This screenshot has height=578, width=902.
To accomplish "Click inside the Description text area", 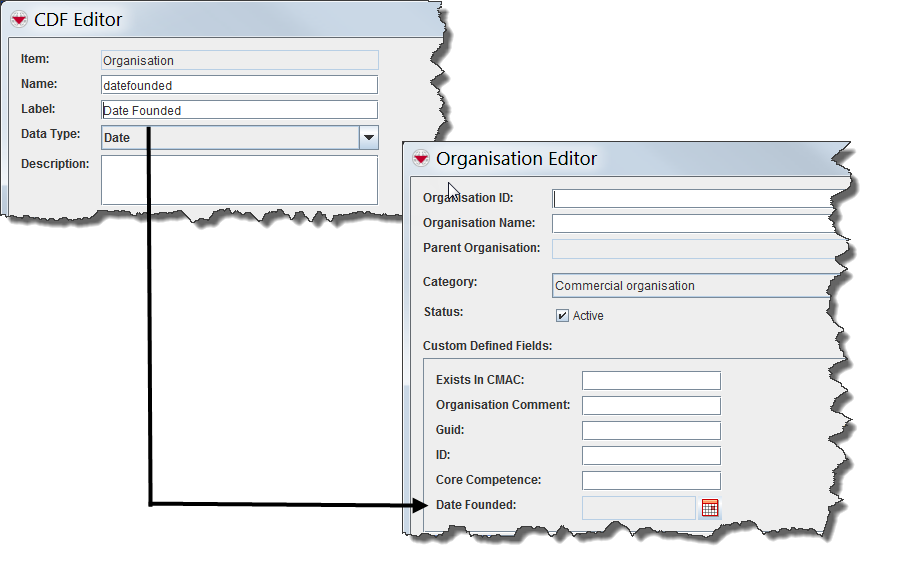I will coord(240,180).
